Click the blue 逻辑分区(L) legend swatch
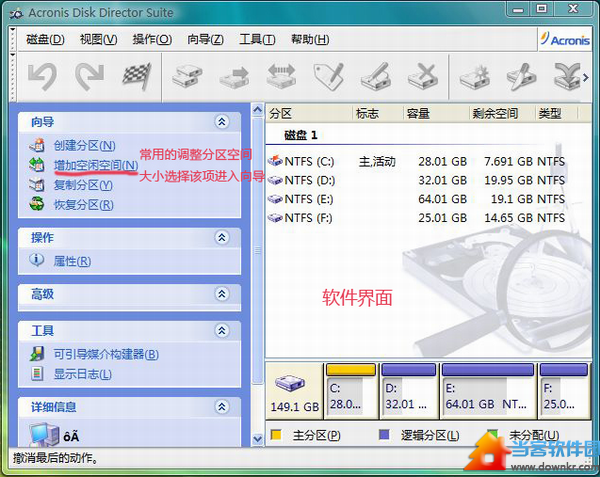The height and width of the screenshot is (477, 600). tap(384, 435)
